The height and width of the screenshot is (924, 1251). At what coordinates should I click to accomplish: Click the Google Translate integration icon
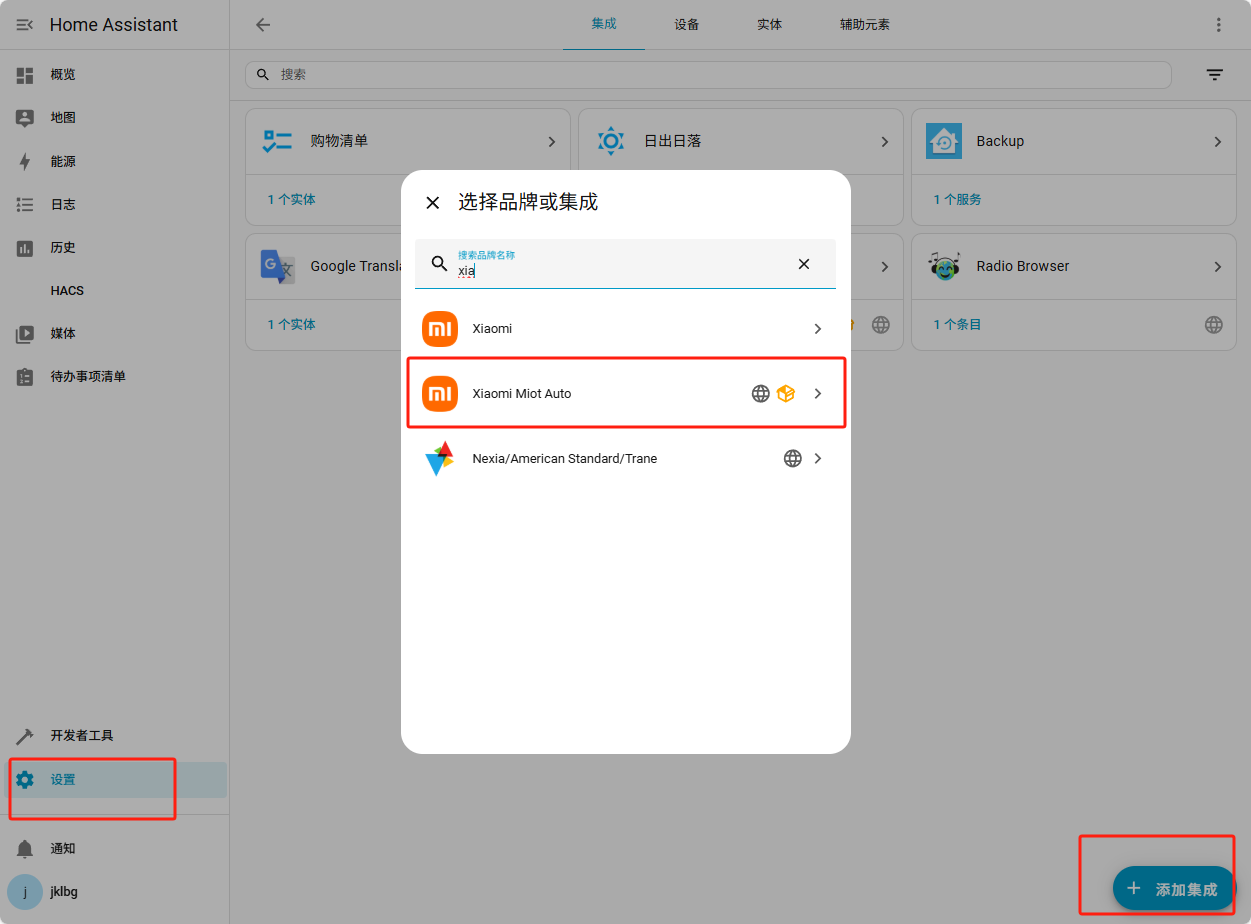point(277,266)
